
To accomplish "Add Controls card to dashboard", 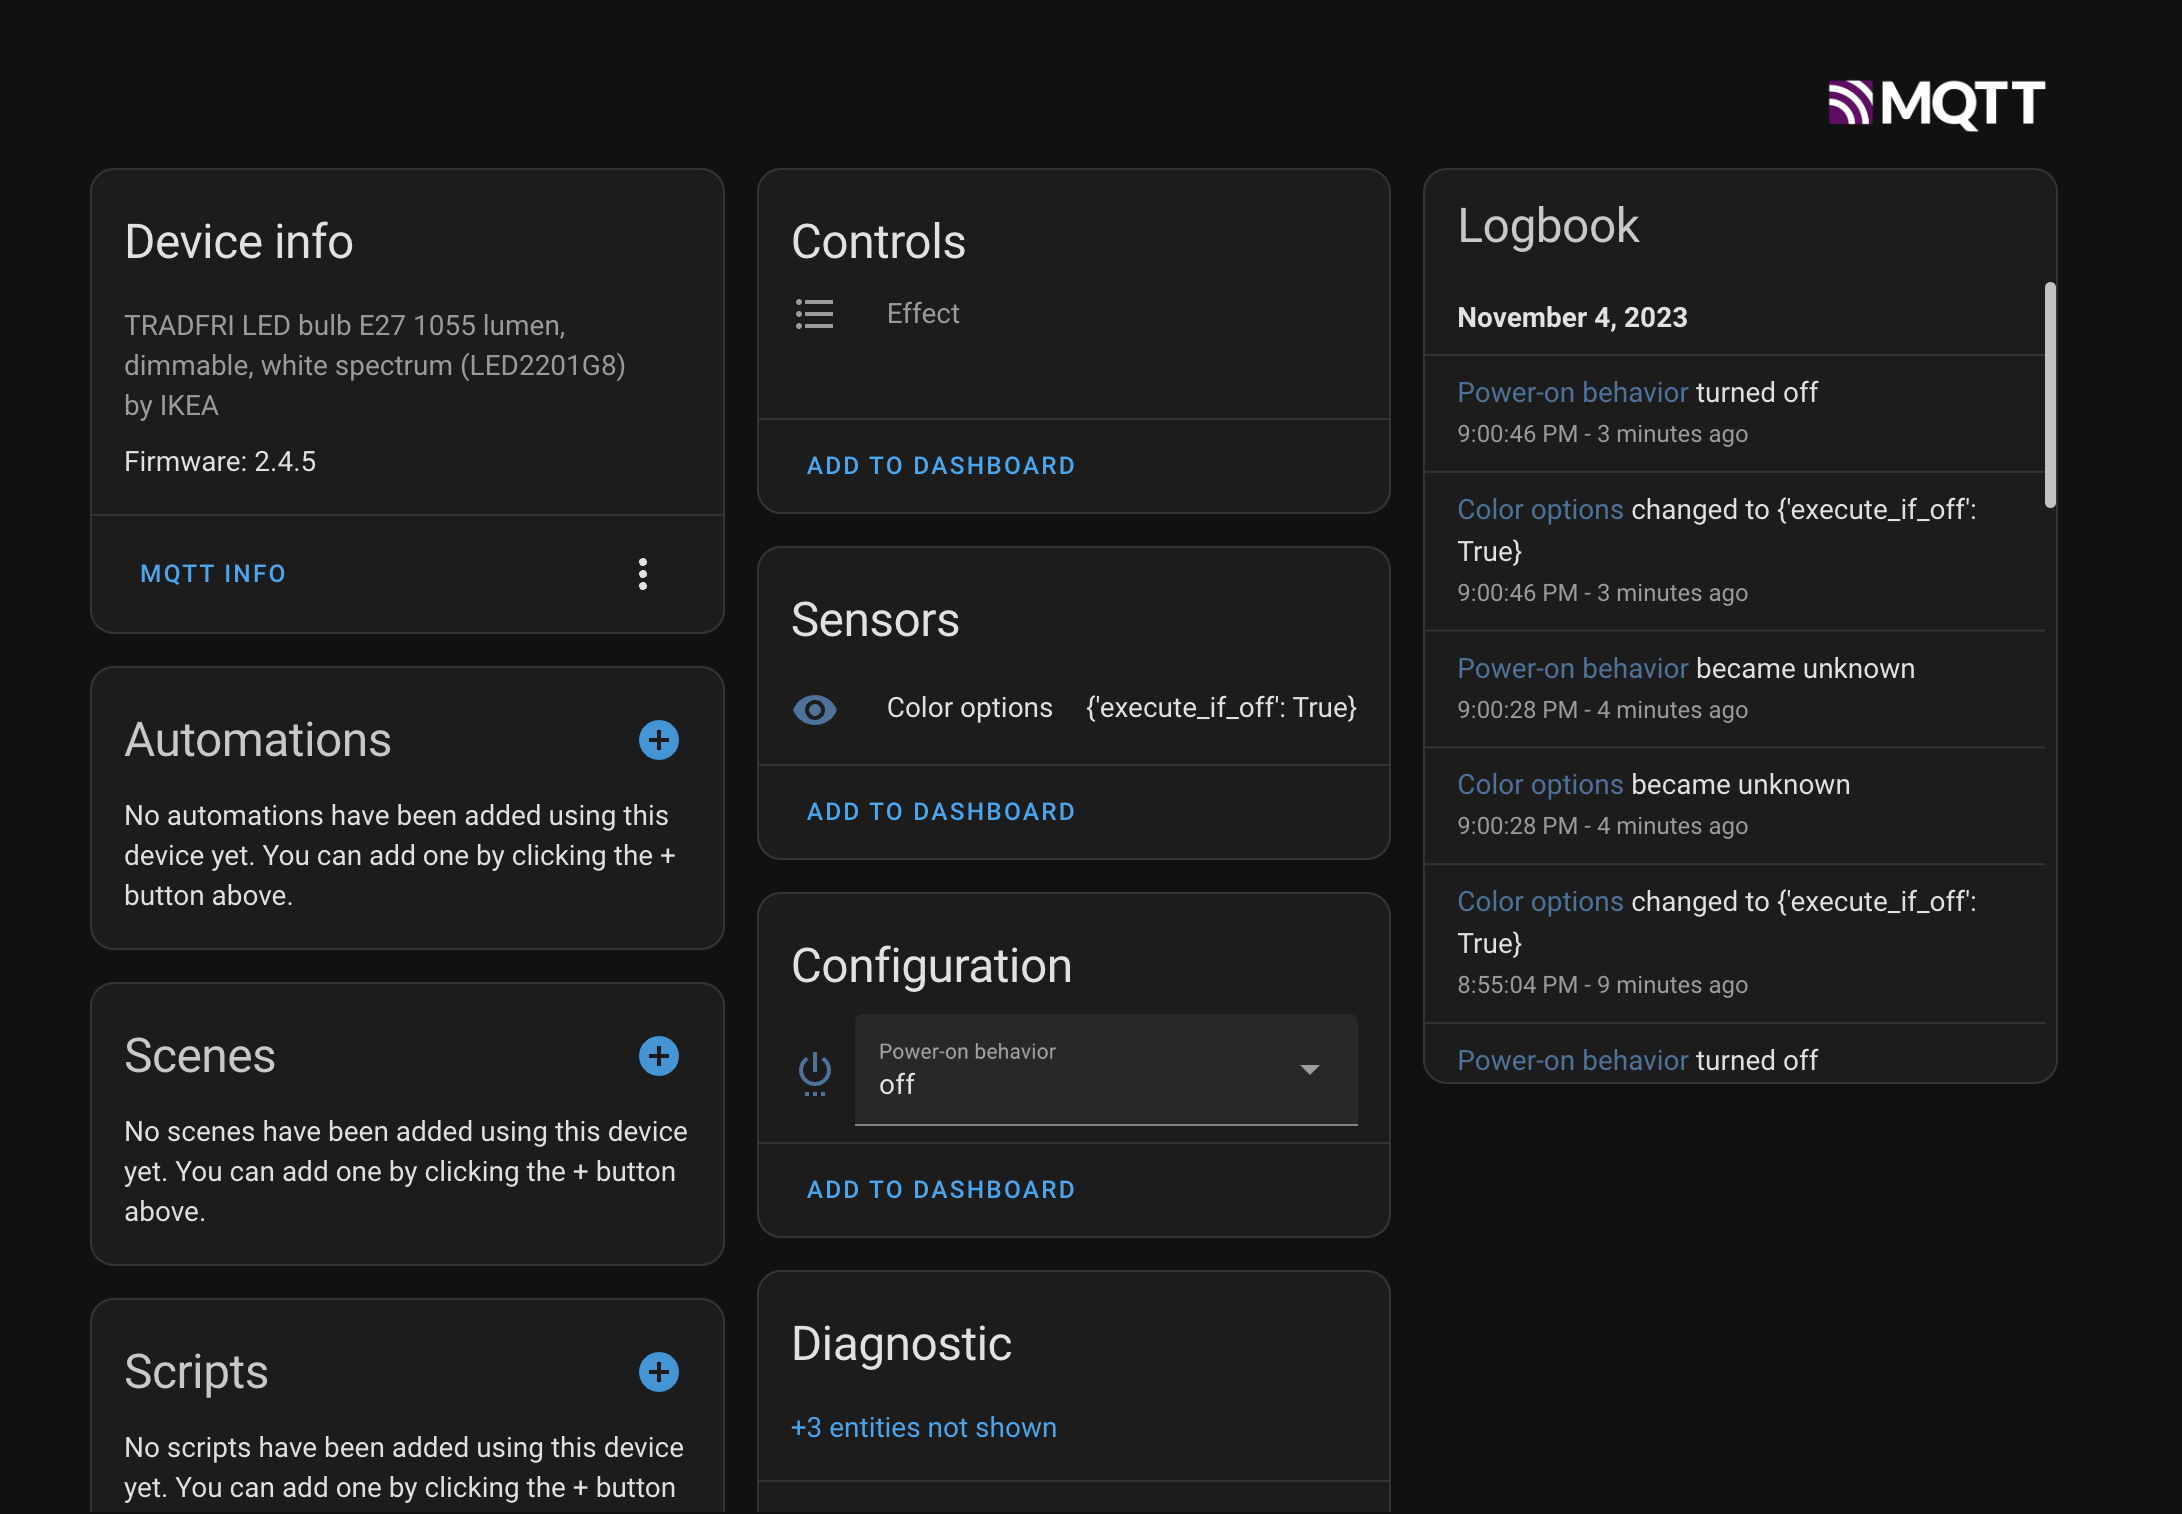I will coord(940,466).
